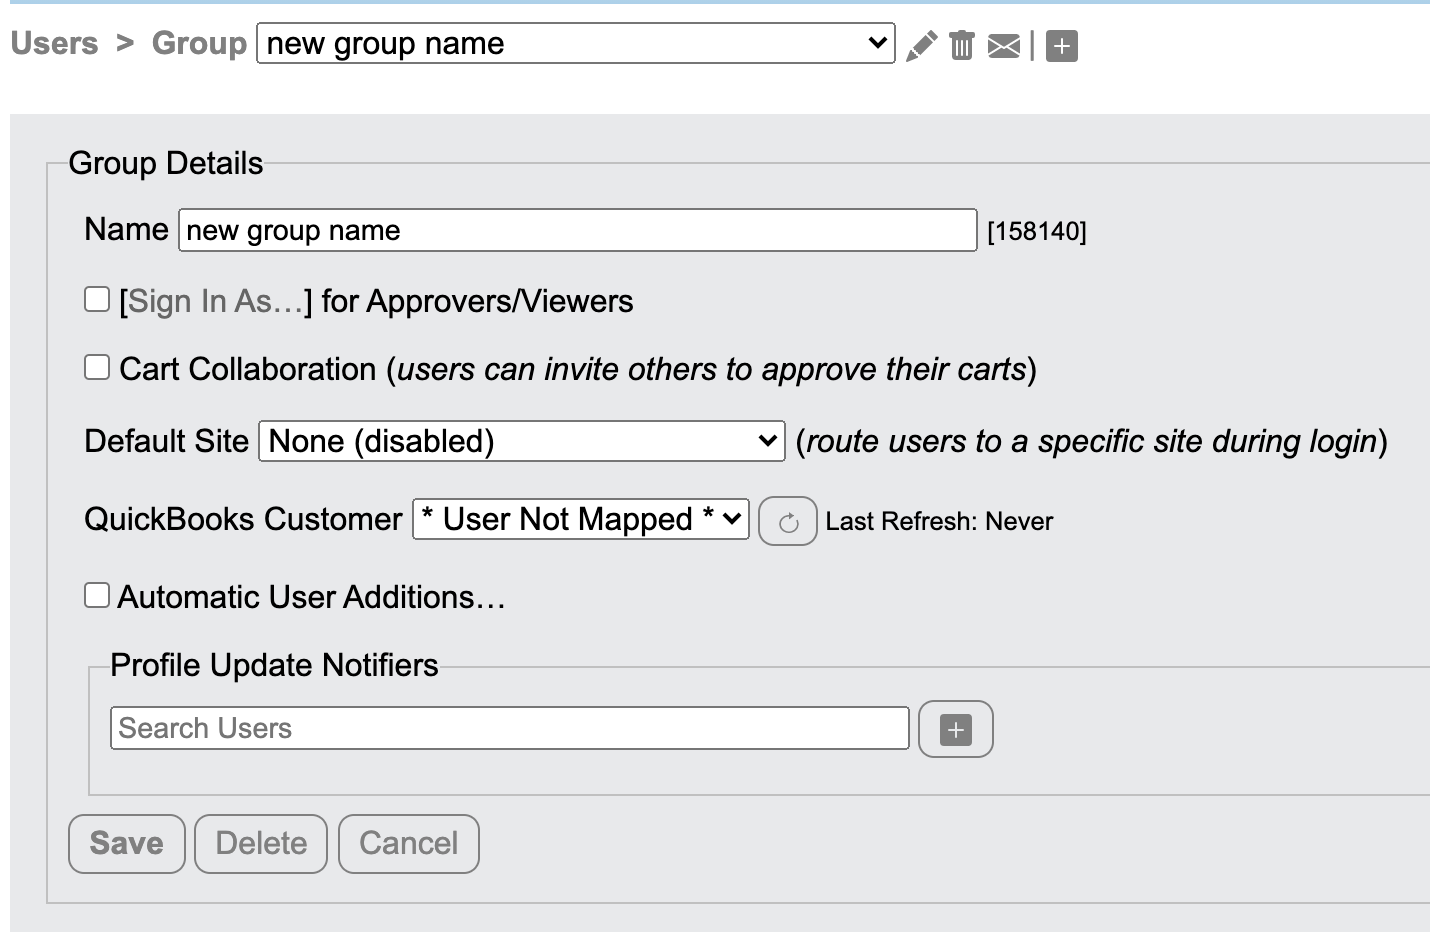Open the email envelope icon

tap(1003, 44)
